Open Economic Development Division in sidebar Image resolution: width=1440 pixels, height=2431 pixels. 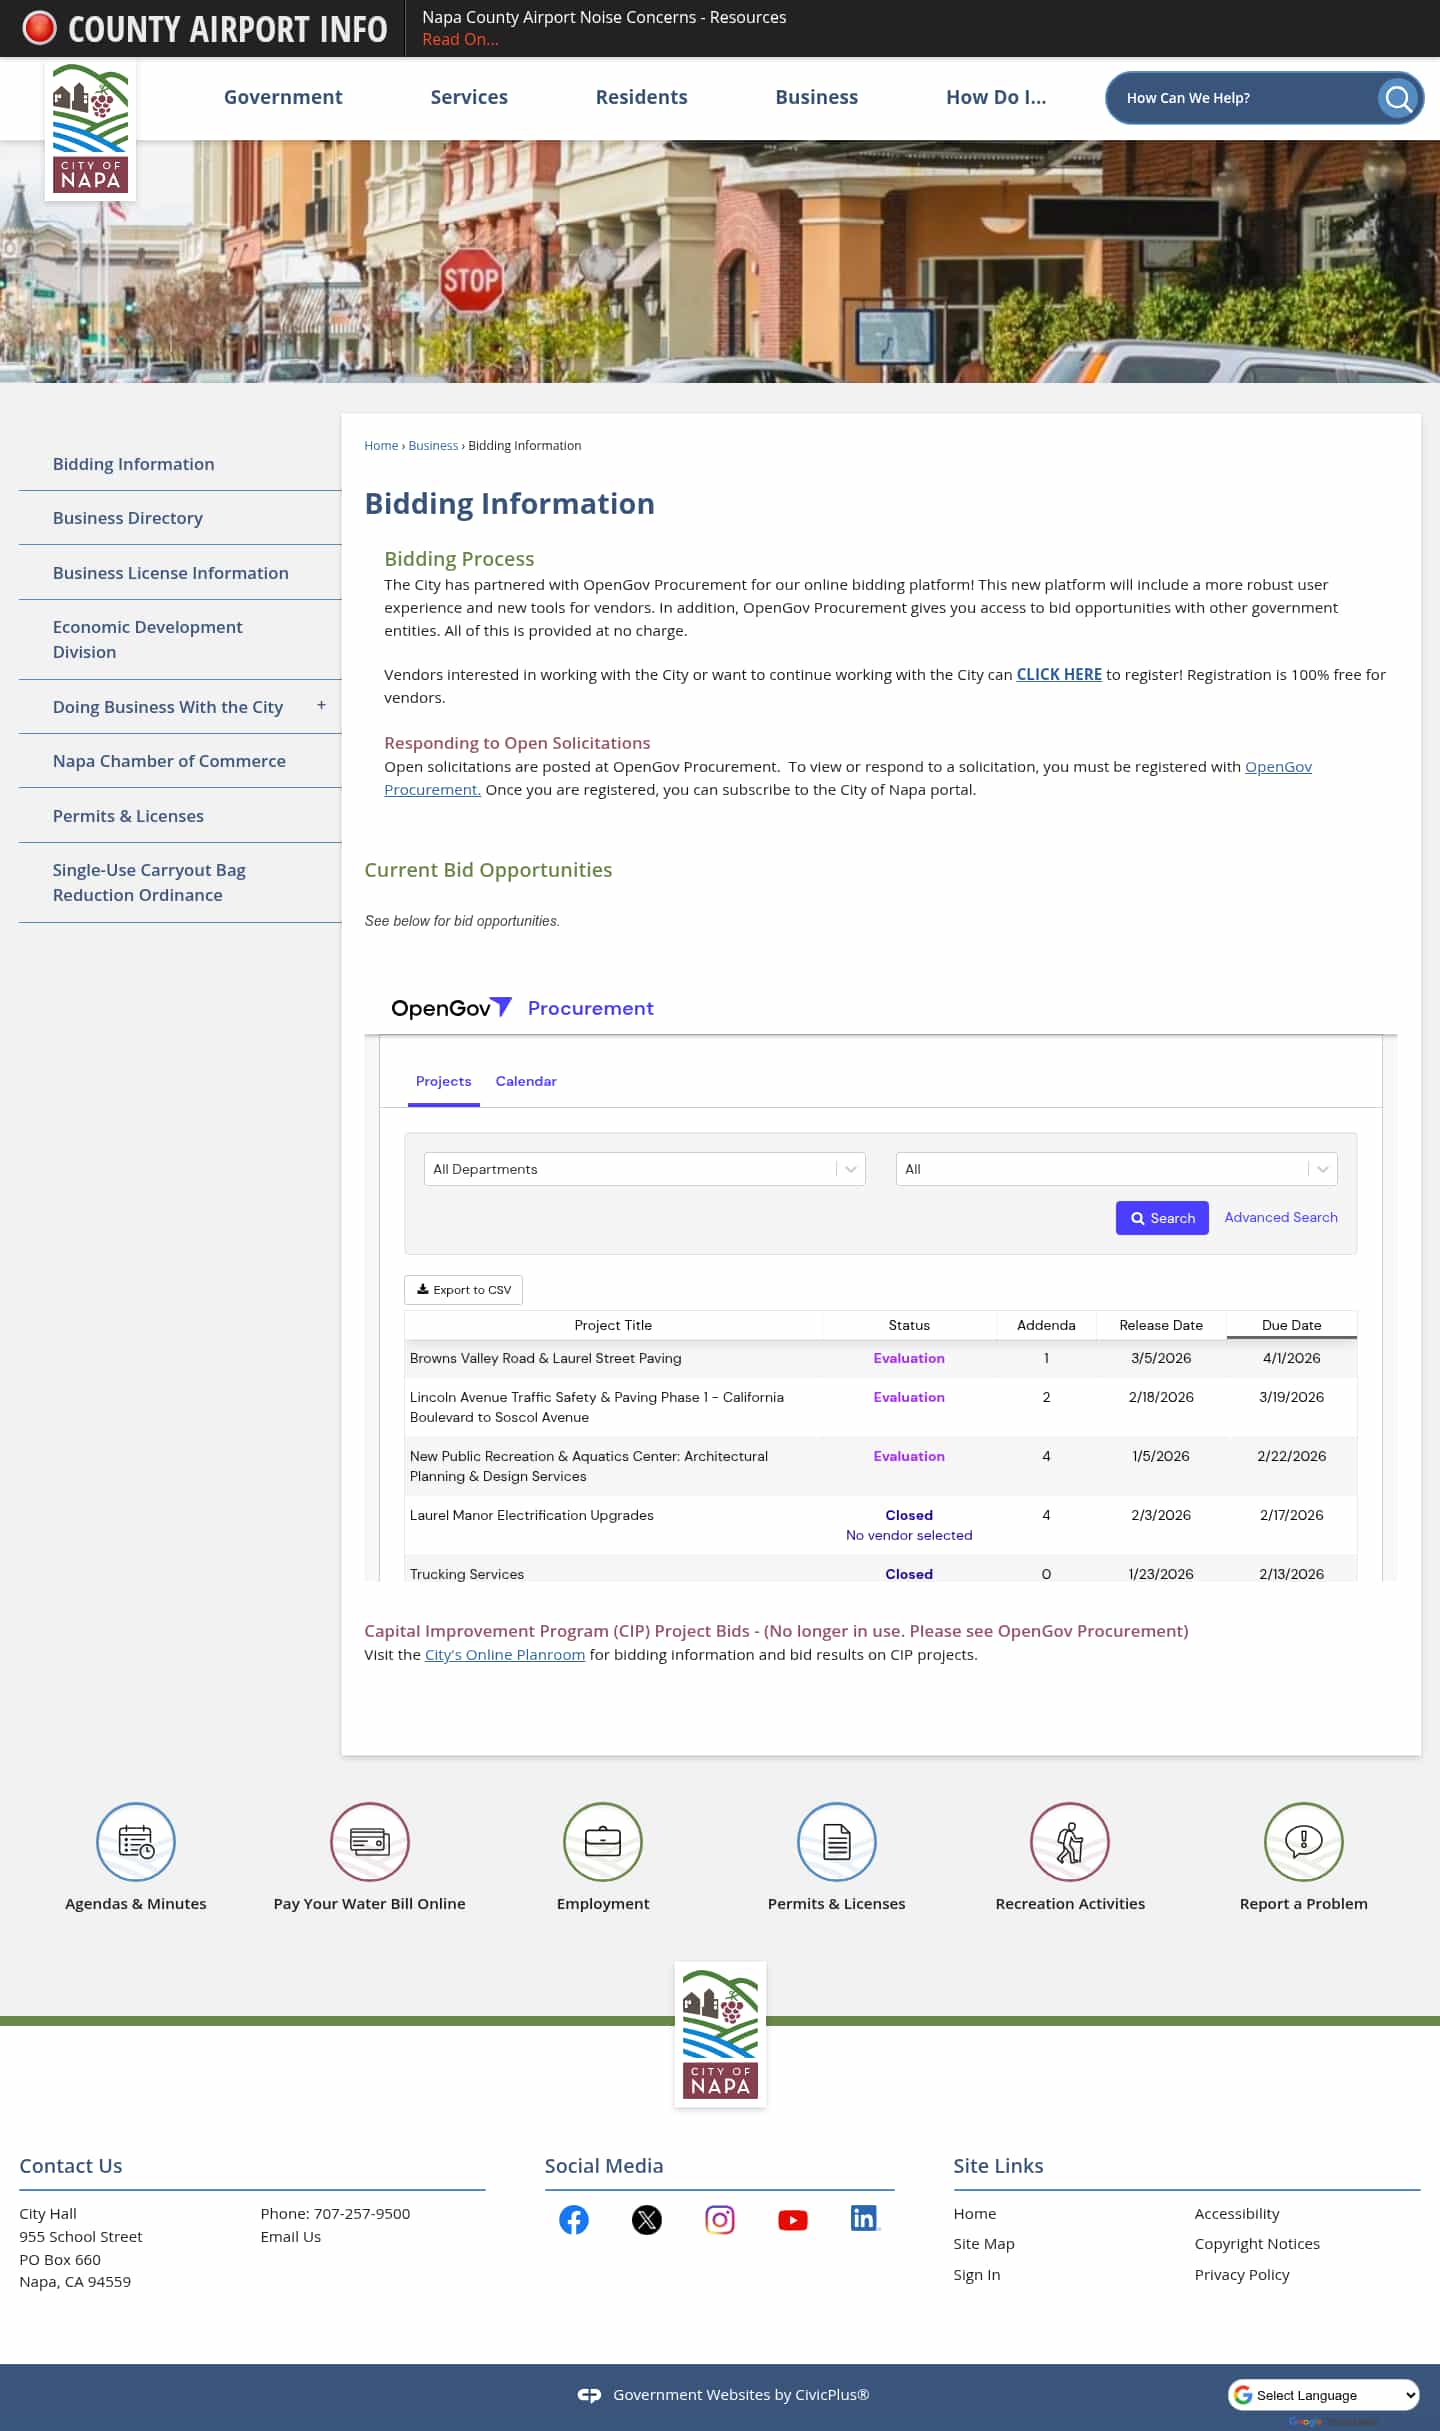click(x=148, y=639)
